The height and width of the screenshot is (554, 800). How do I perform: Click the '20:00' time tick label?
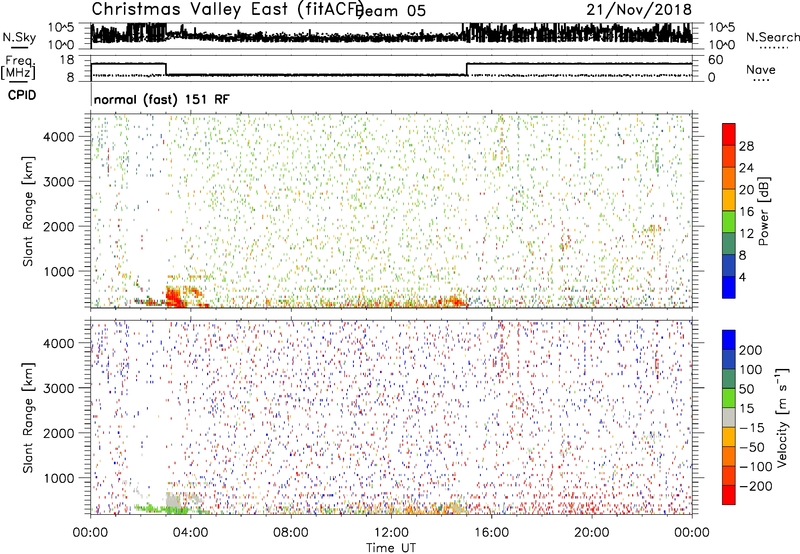[x=591, y=533]
